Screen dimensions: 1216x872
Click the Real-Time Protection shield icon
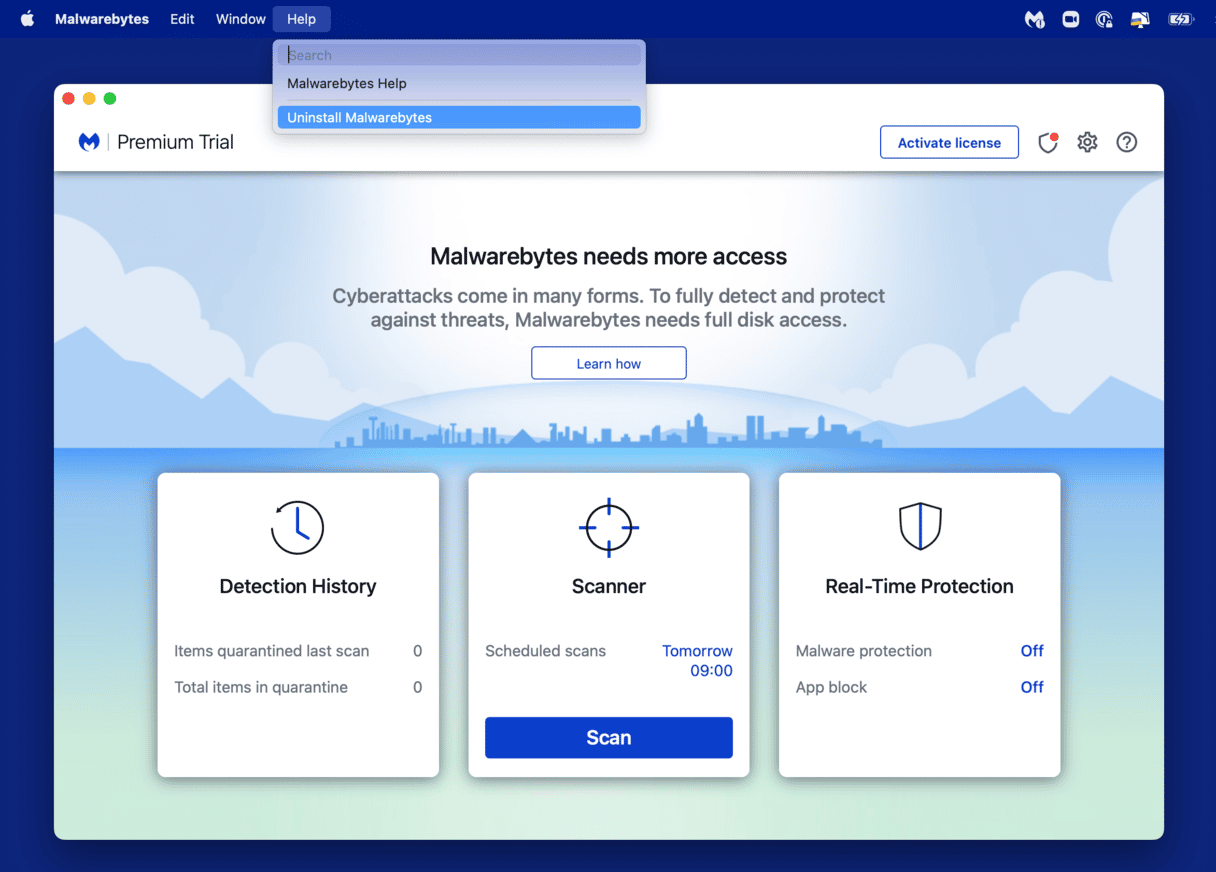(919, 527)
